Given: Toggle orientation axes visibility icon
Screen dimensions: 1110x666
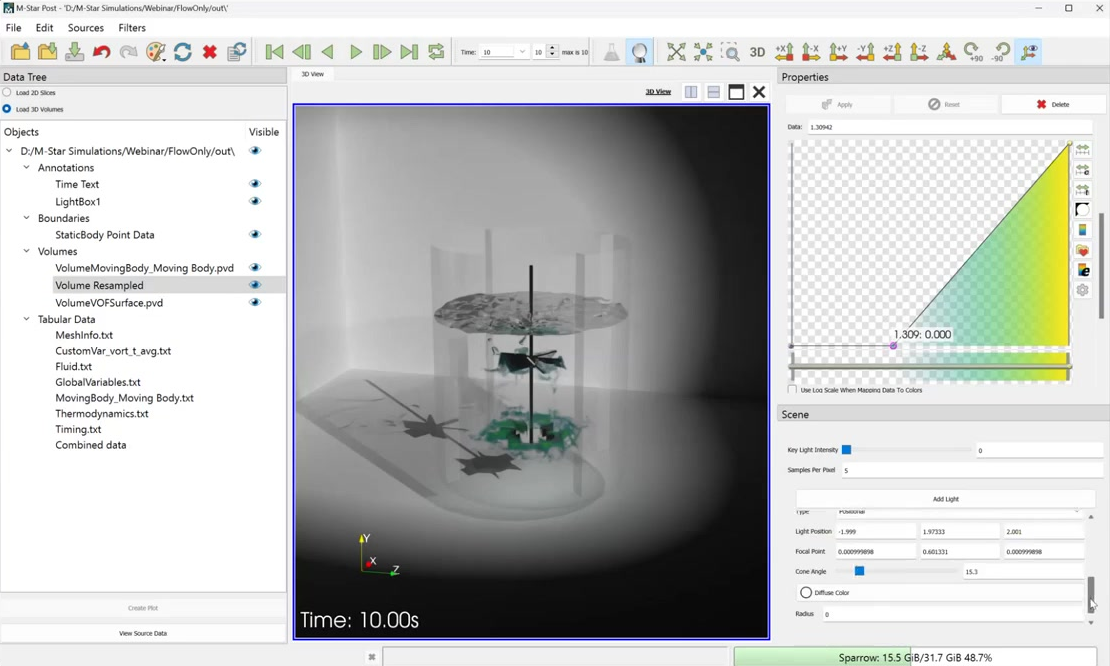Looking at the screenshot, I should coord(1029,52).
